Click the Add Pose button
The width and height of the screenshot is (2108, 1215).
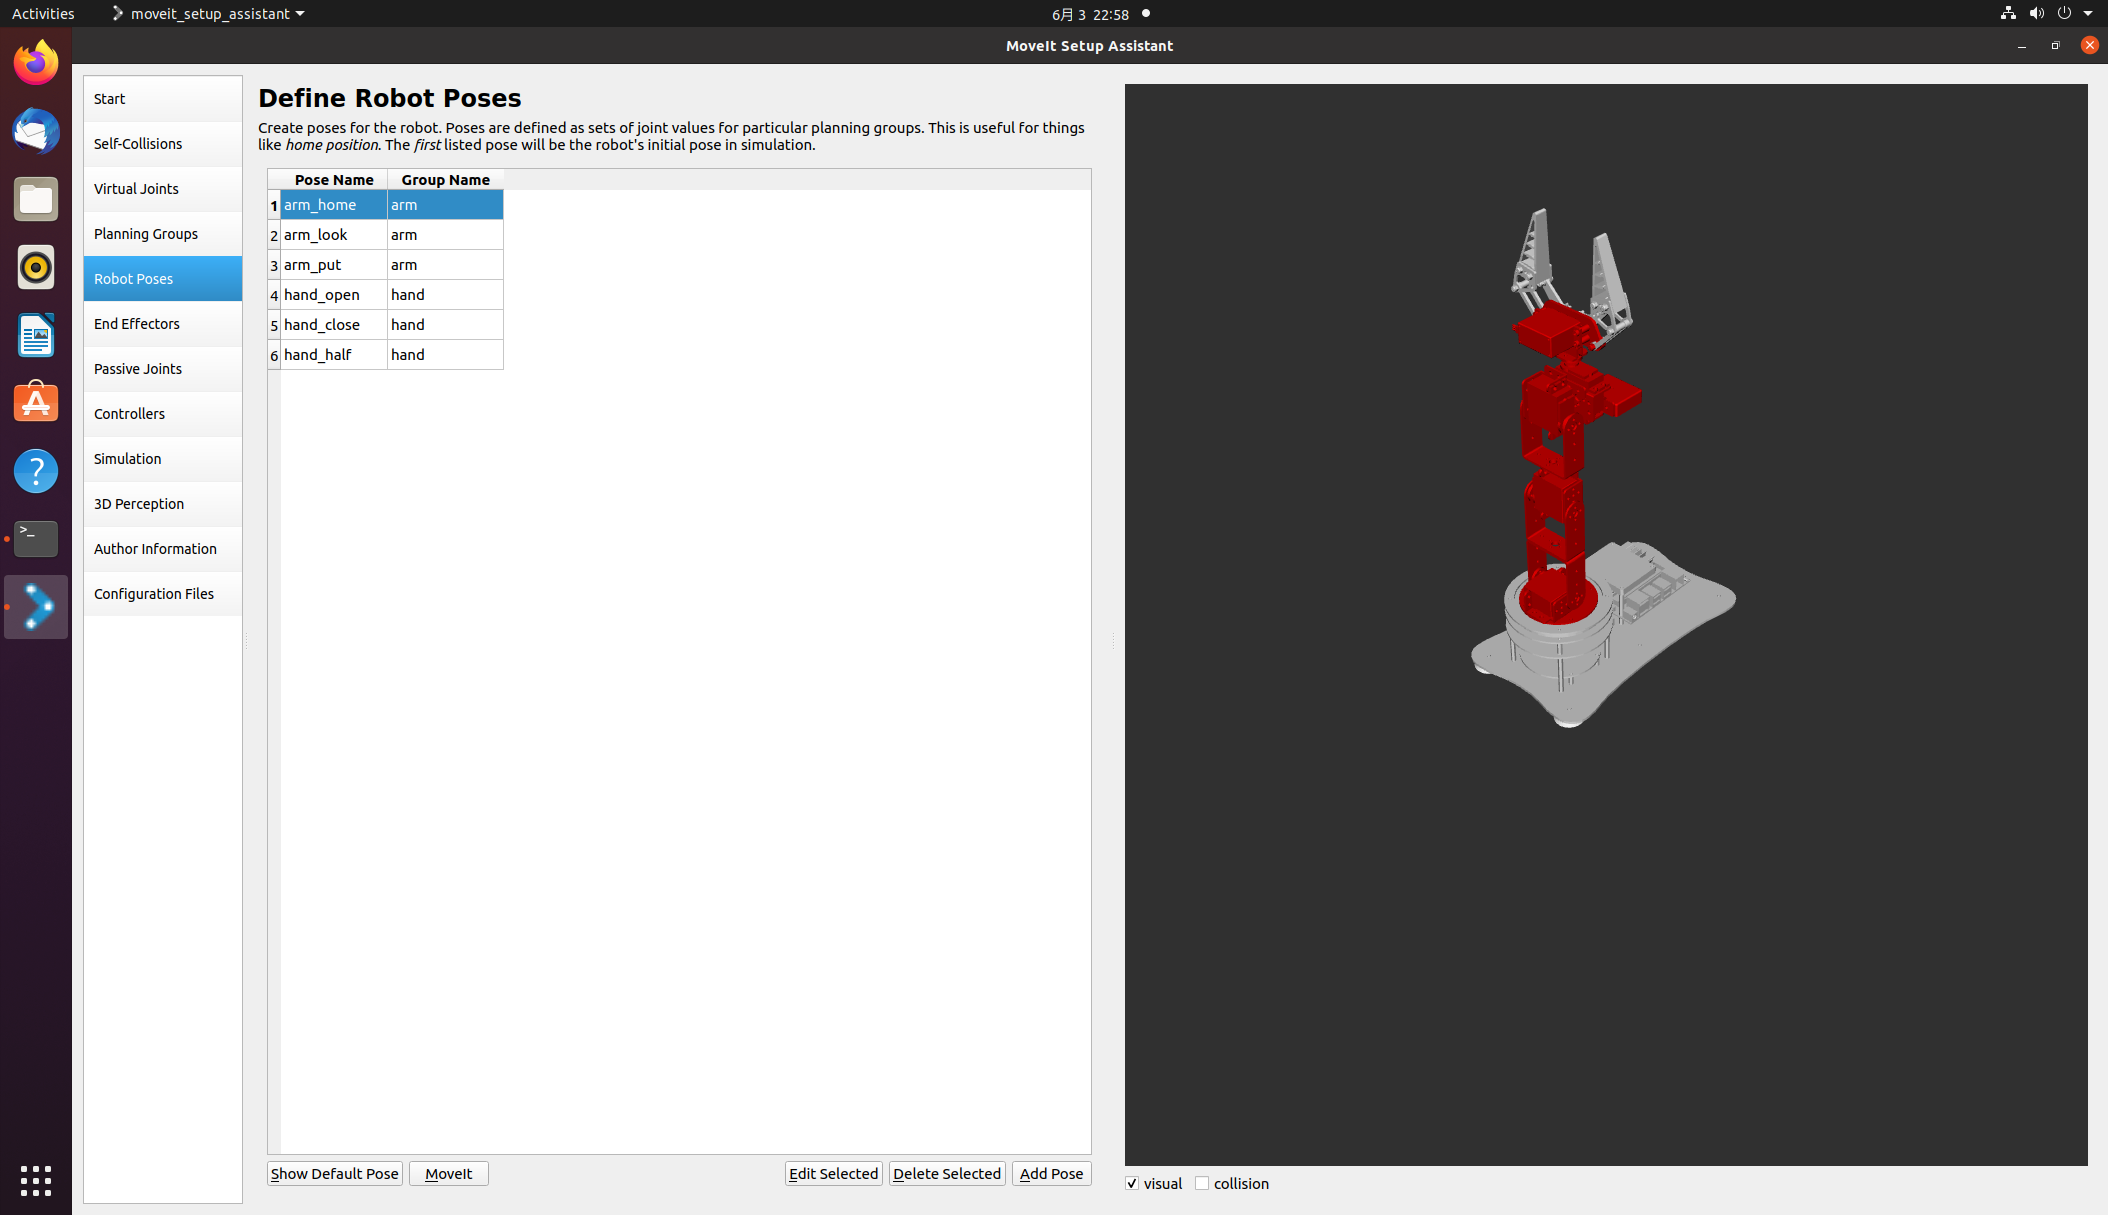pos(1051,1173)
